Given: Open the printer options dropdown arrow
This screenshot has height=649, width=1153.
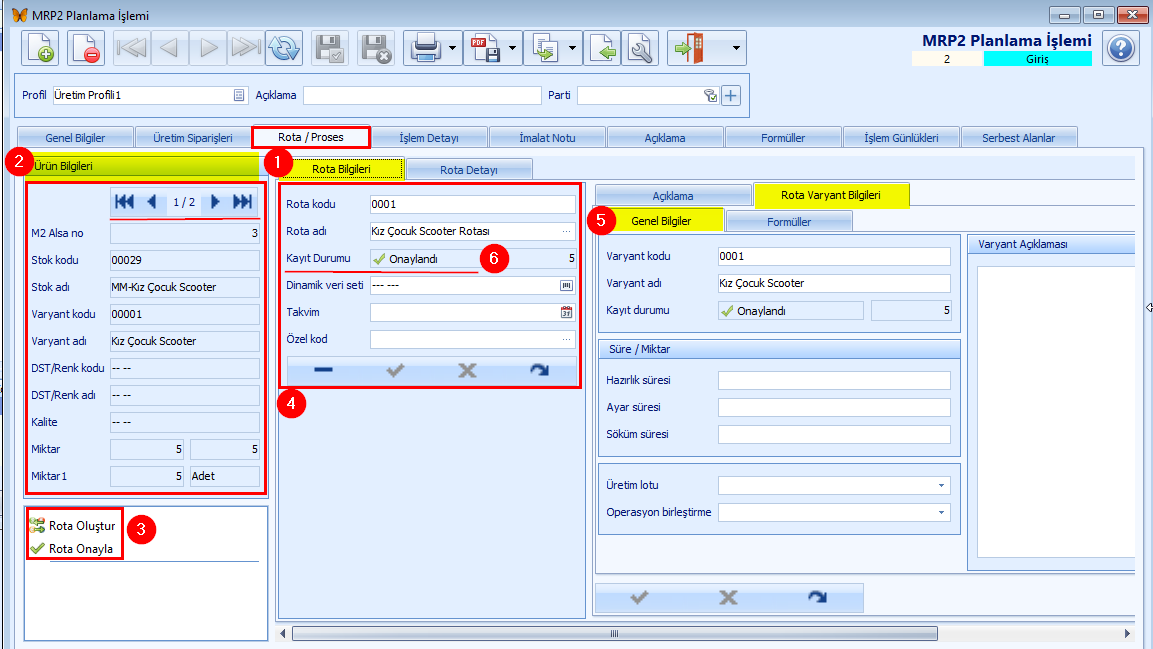Looking at the screenshot, I should click(x=453, y=48).
